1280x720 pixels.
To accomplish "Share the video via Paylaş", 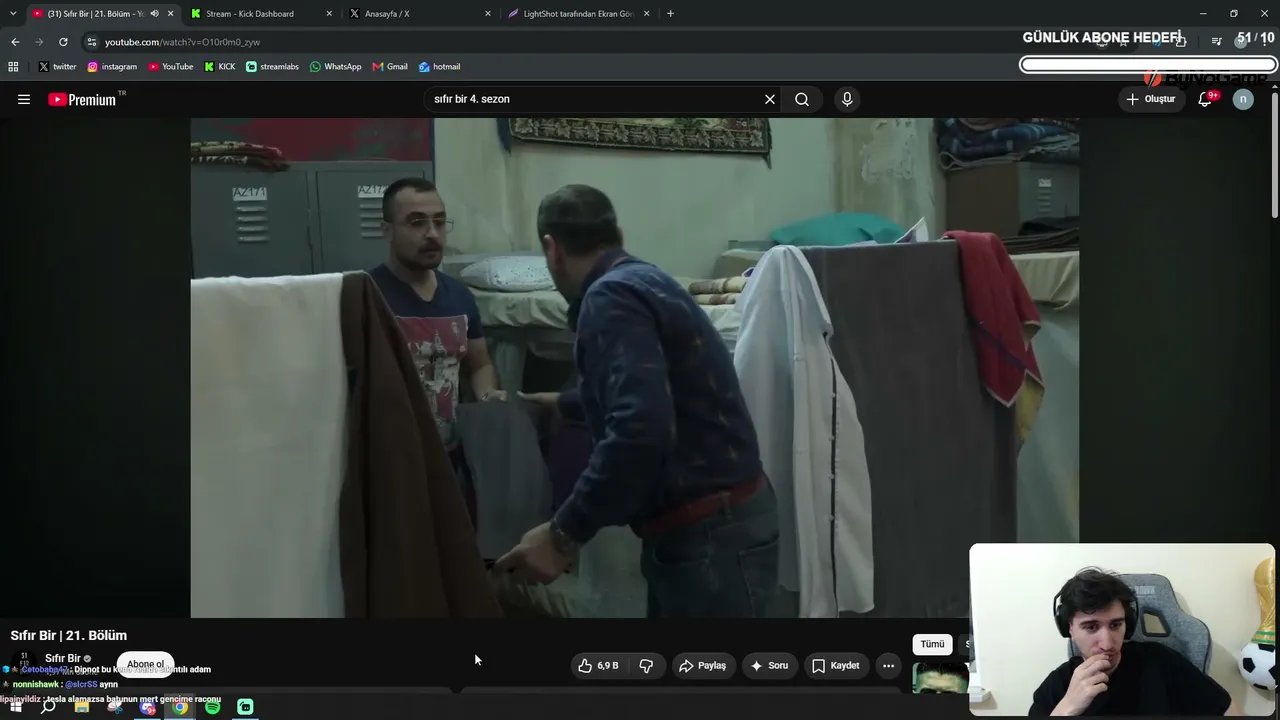I will 702,665.
